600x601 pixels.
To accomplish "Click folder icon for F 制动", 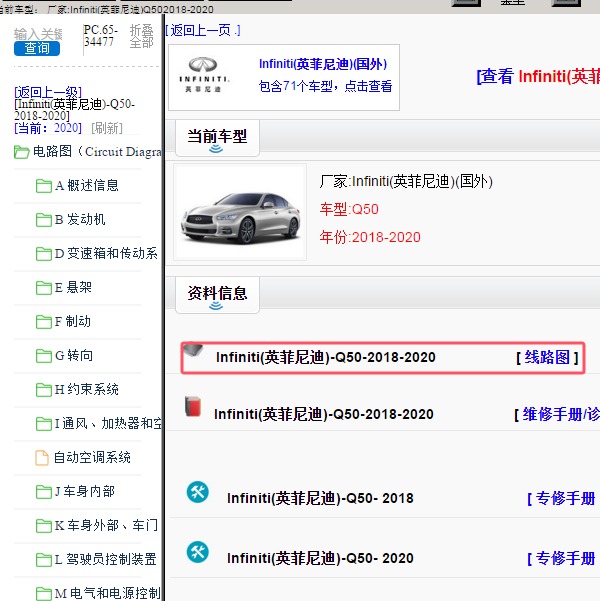I will (x=44, y=322).
